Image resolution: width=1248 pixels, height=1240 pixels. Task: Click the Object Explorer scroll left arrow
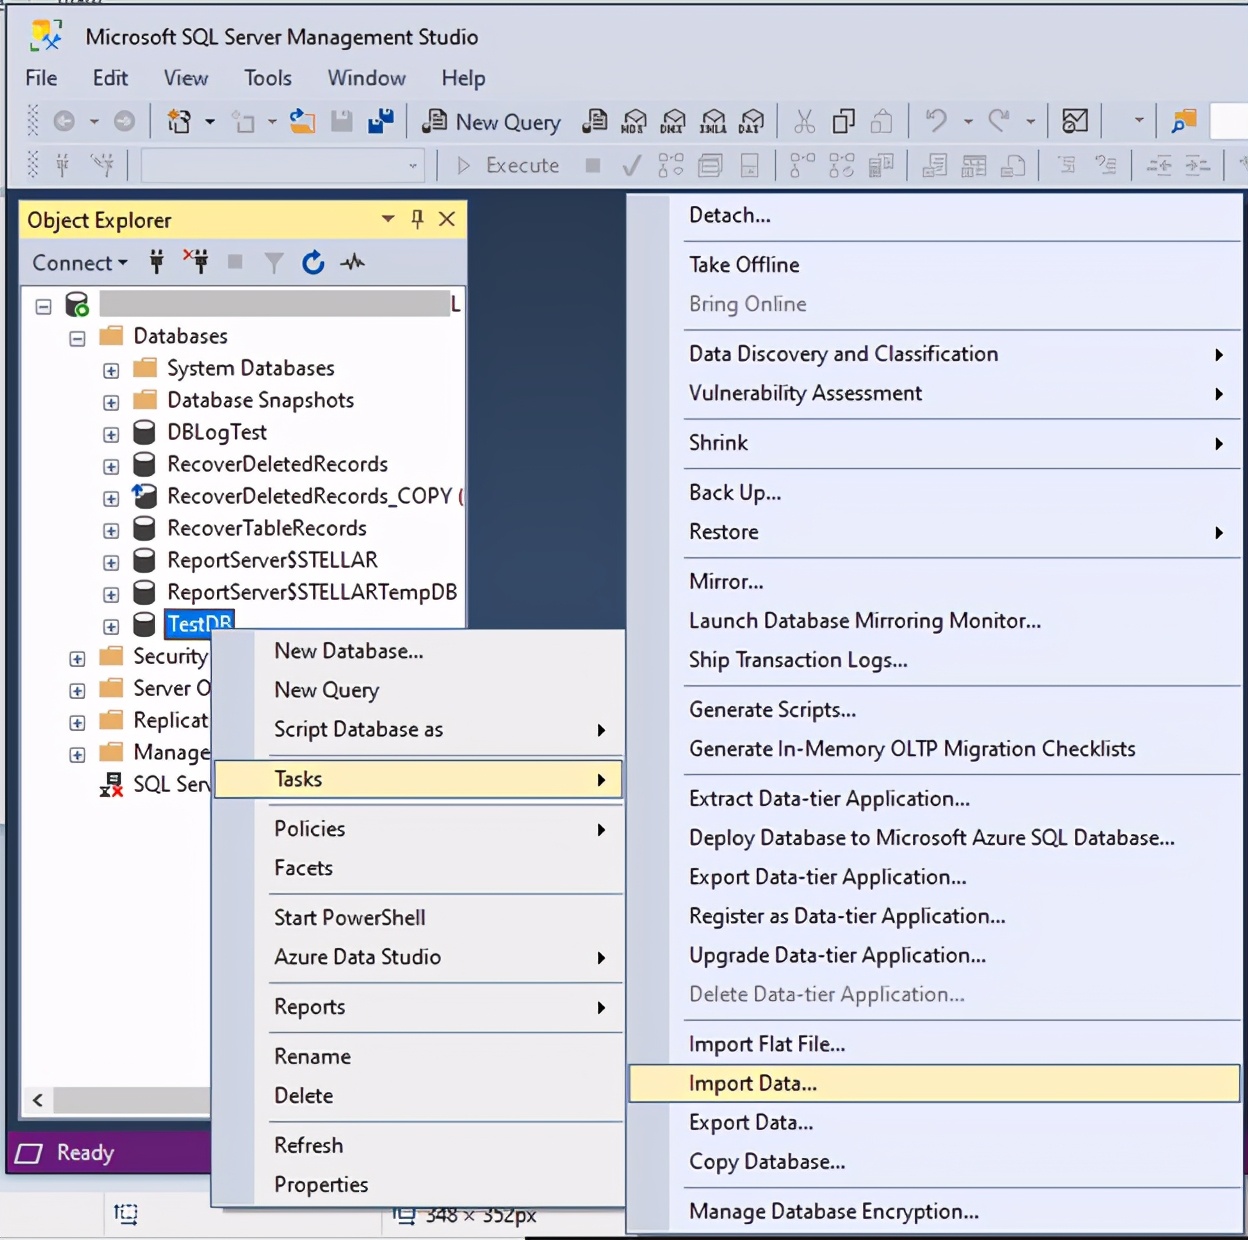37,1101
